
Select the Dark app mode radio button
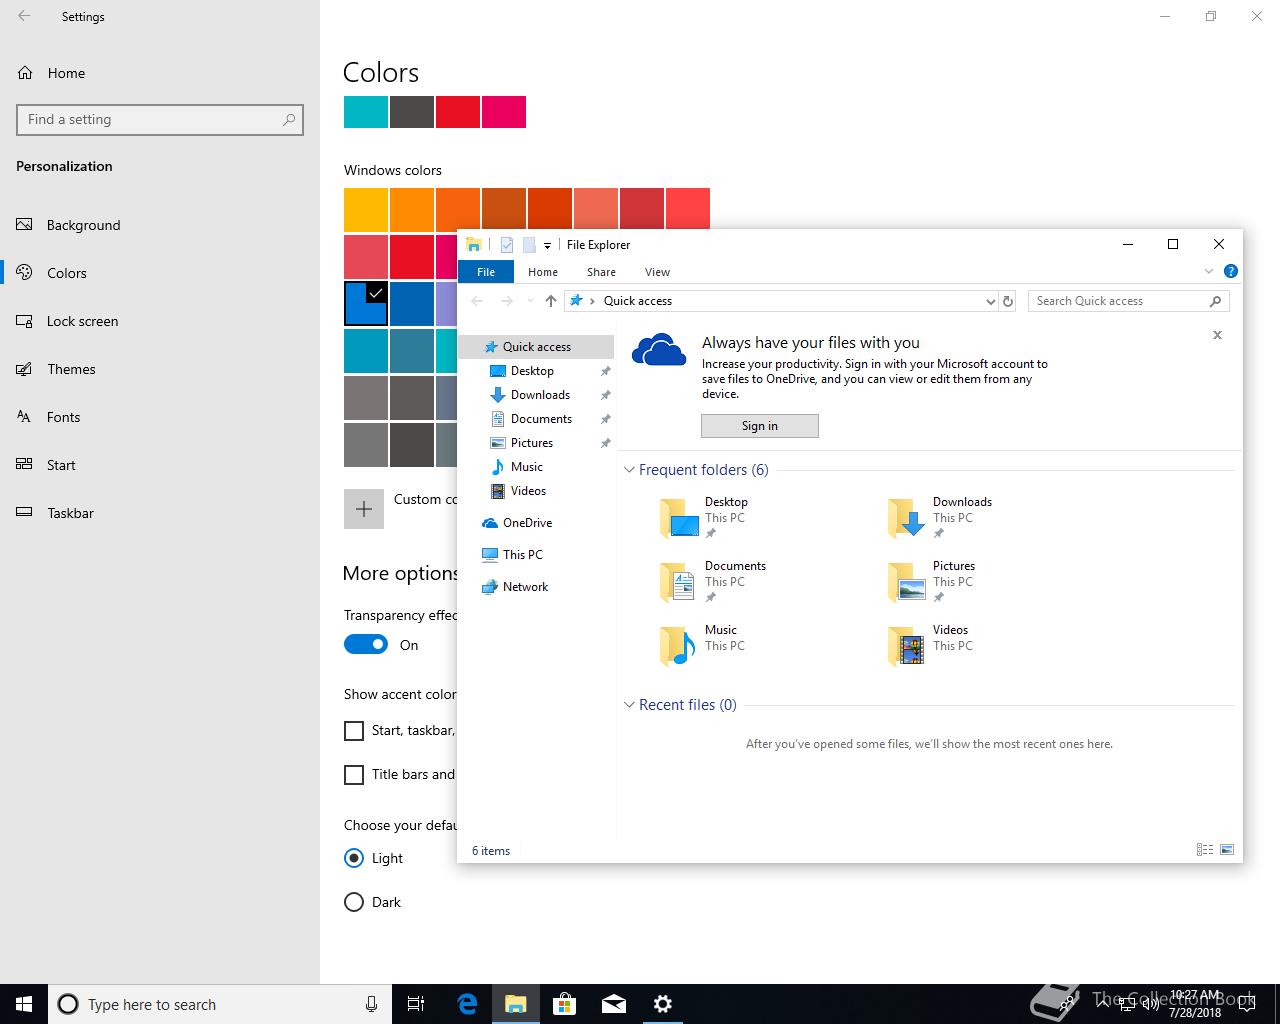[354, 902]
